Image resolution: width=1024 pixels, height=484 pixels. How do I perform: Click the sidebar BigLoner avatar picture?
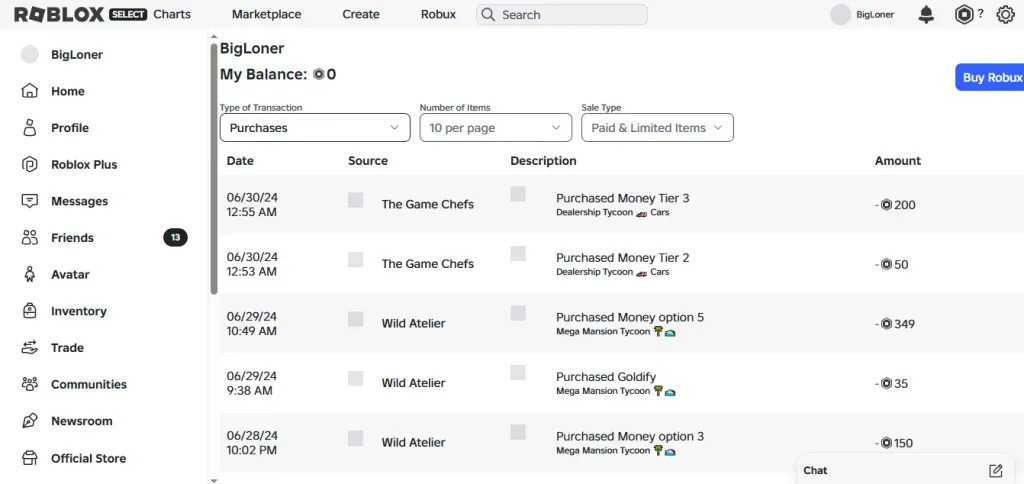tap(29, 54)
